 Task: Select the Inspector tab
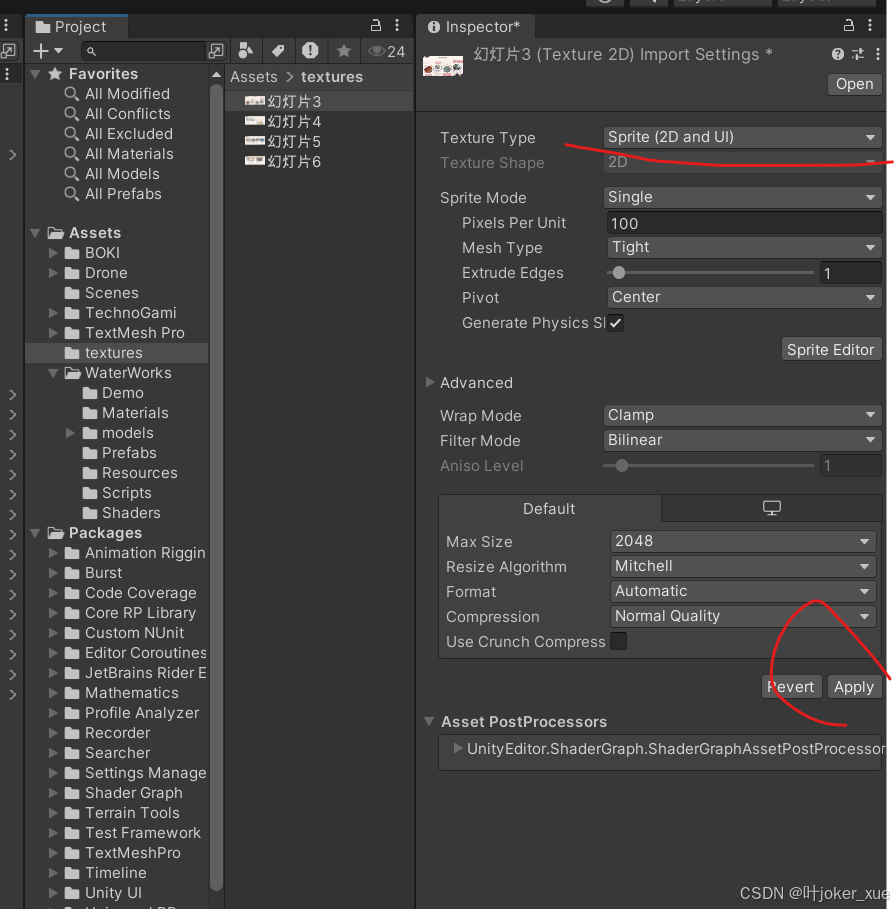coord(476,26)
